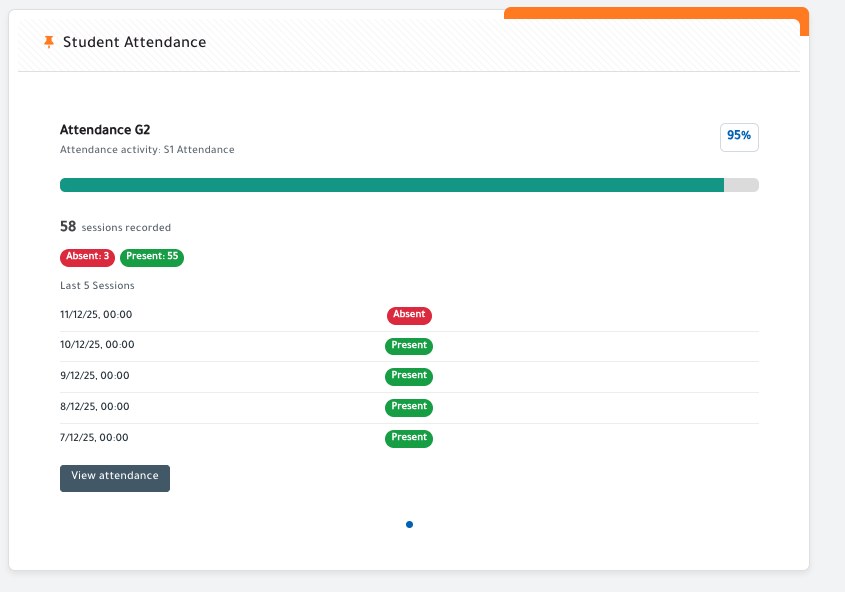Select the 8/12/25, 00:00 session date
Screen dimensions: 845x592
(x=95, y=407)
